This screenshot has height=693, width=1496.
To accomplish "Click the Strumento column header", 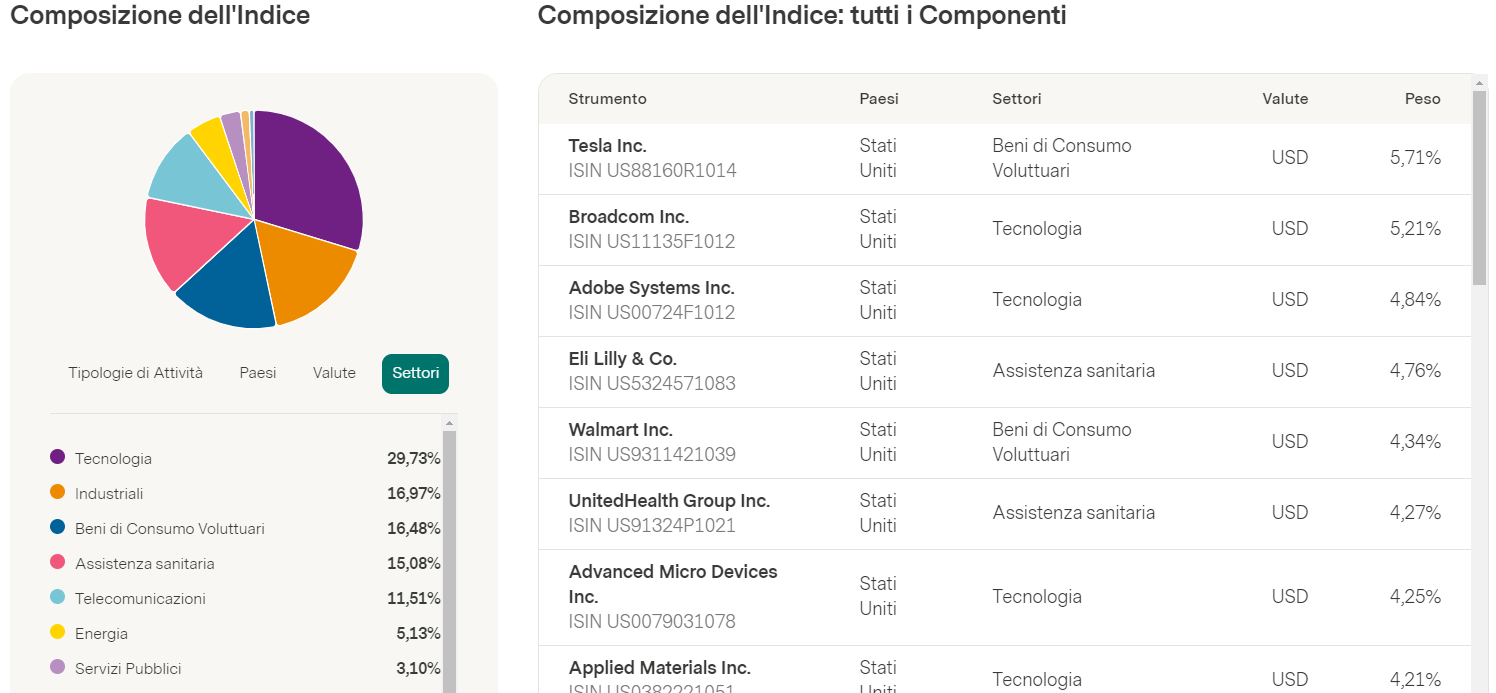I will (x=607, y=99).
